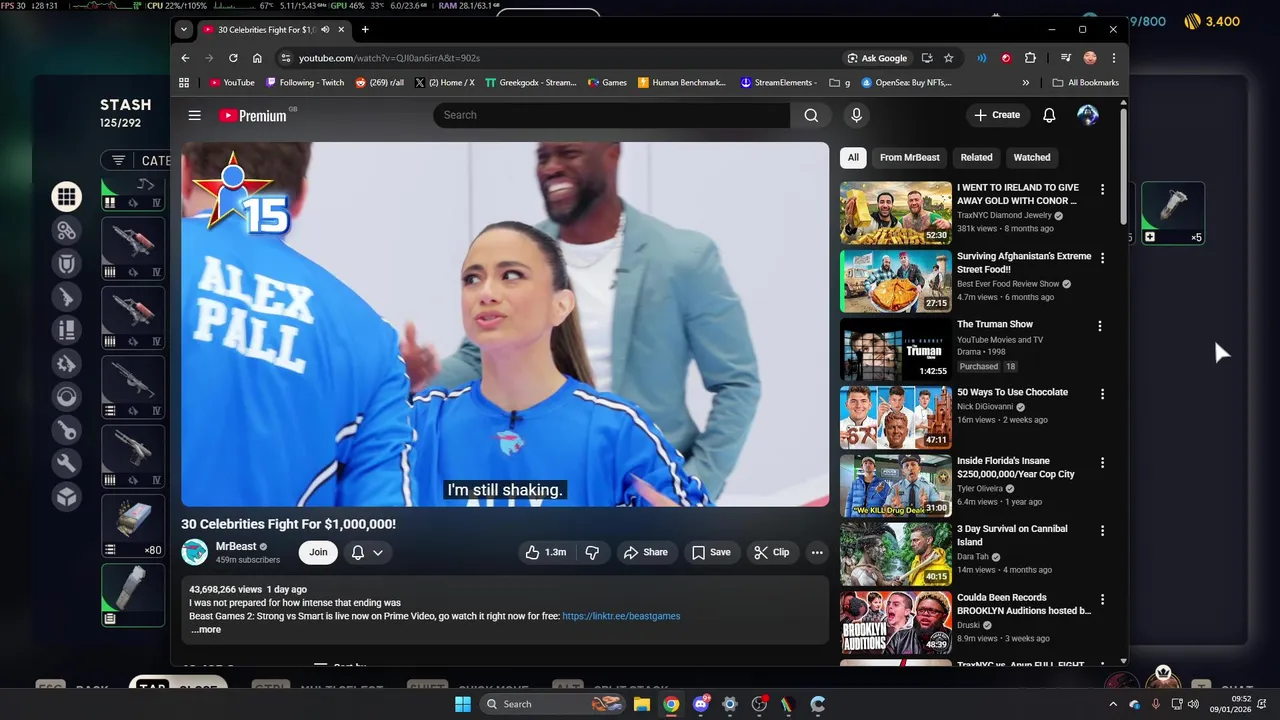1280x720 pixels.
Task: Expand the taskbar hidden icons chevron
Action: pyautogui.click(x=1114, y=704)
